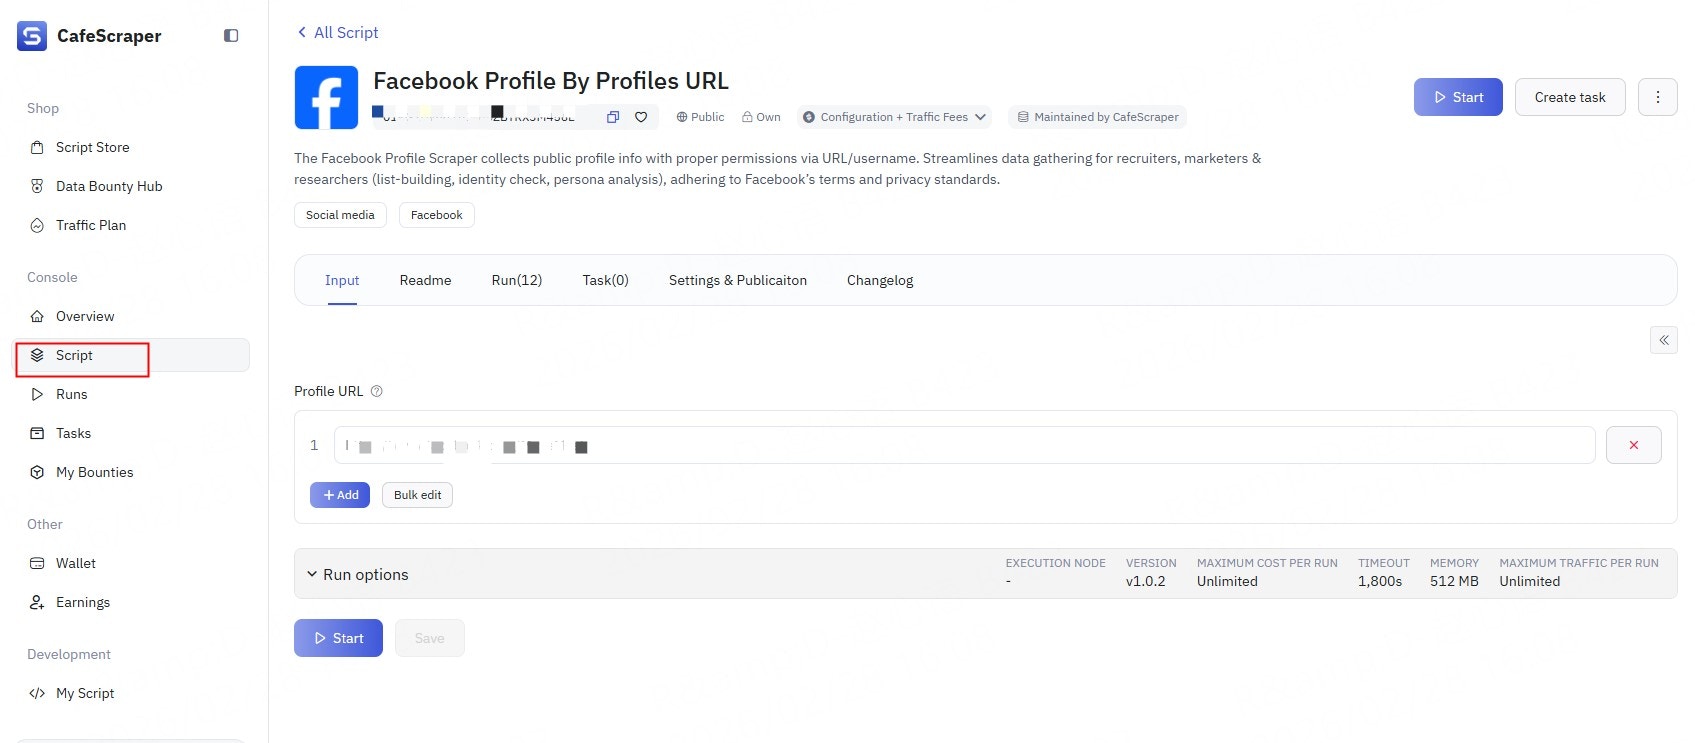Click the globe Public visibility label
The image size is (1695, 743).
700,117
